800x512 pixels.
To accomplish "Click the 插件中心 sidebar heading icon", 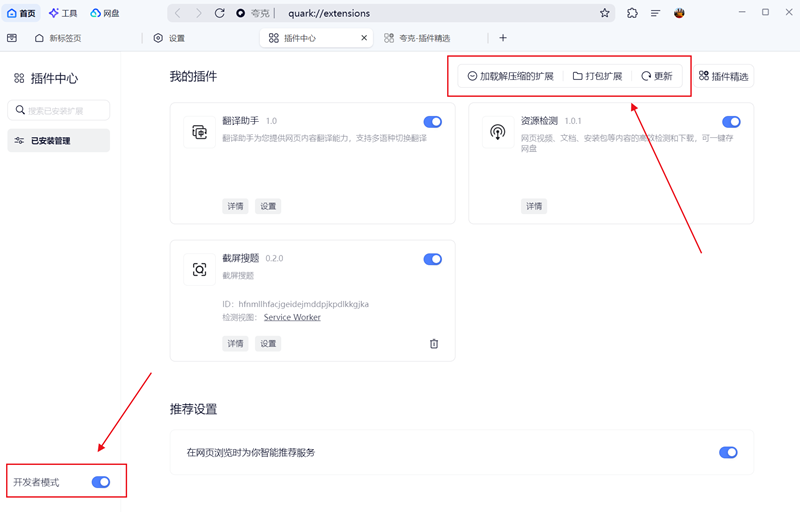I will 19,78.
